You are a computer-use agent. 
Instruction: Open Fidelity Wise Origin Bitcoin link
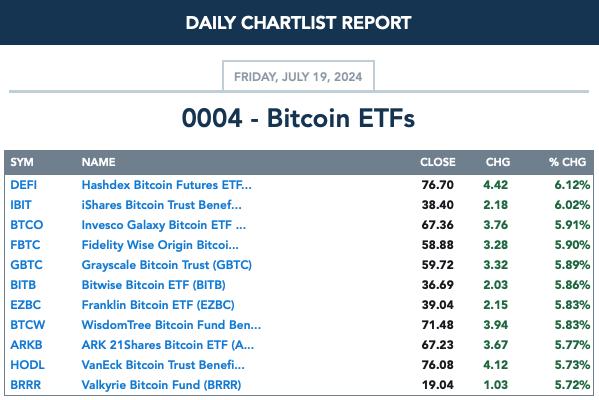pyautogui.click(x=160, y=245)
